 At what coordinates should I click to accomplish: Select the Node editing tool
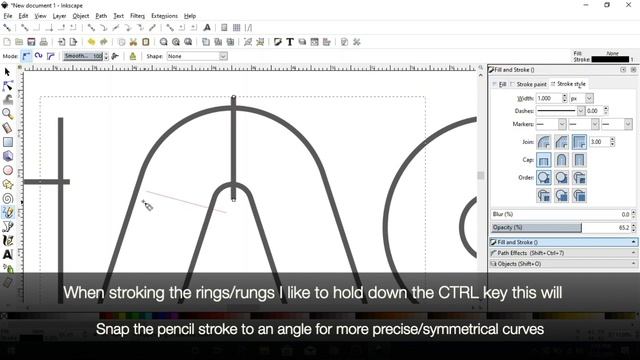tap(7, 86)
